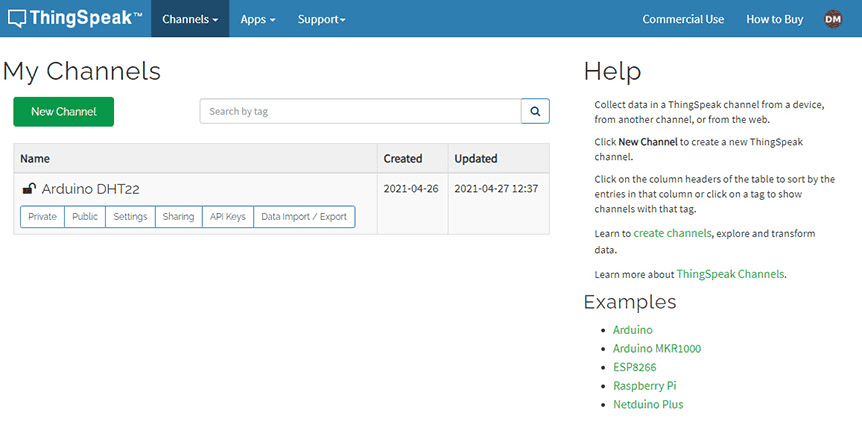Click the ThingSpeak logo
862x421 pixels.
click(x=75, y=19)
